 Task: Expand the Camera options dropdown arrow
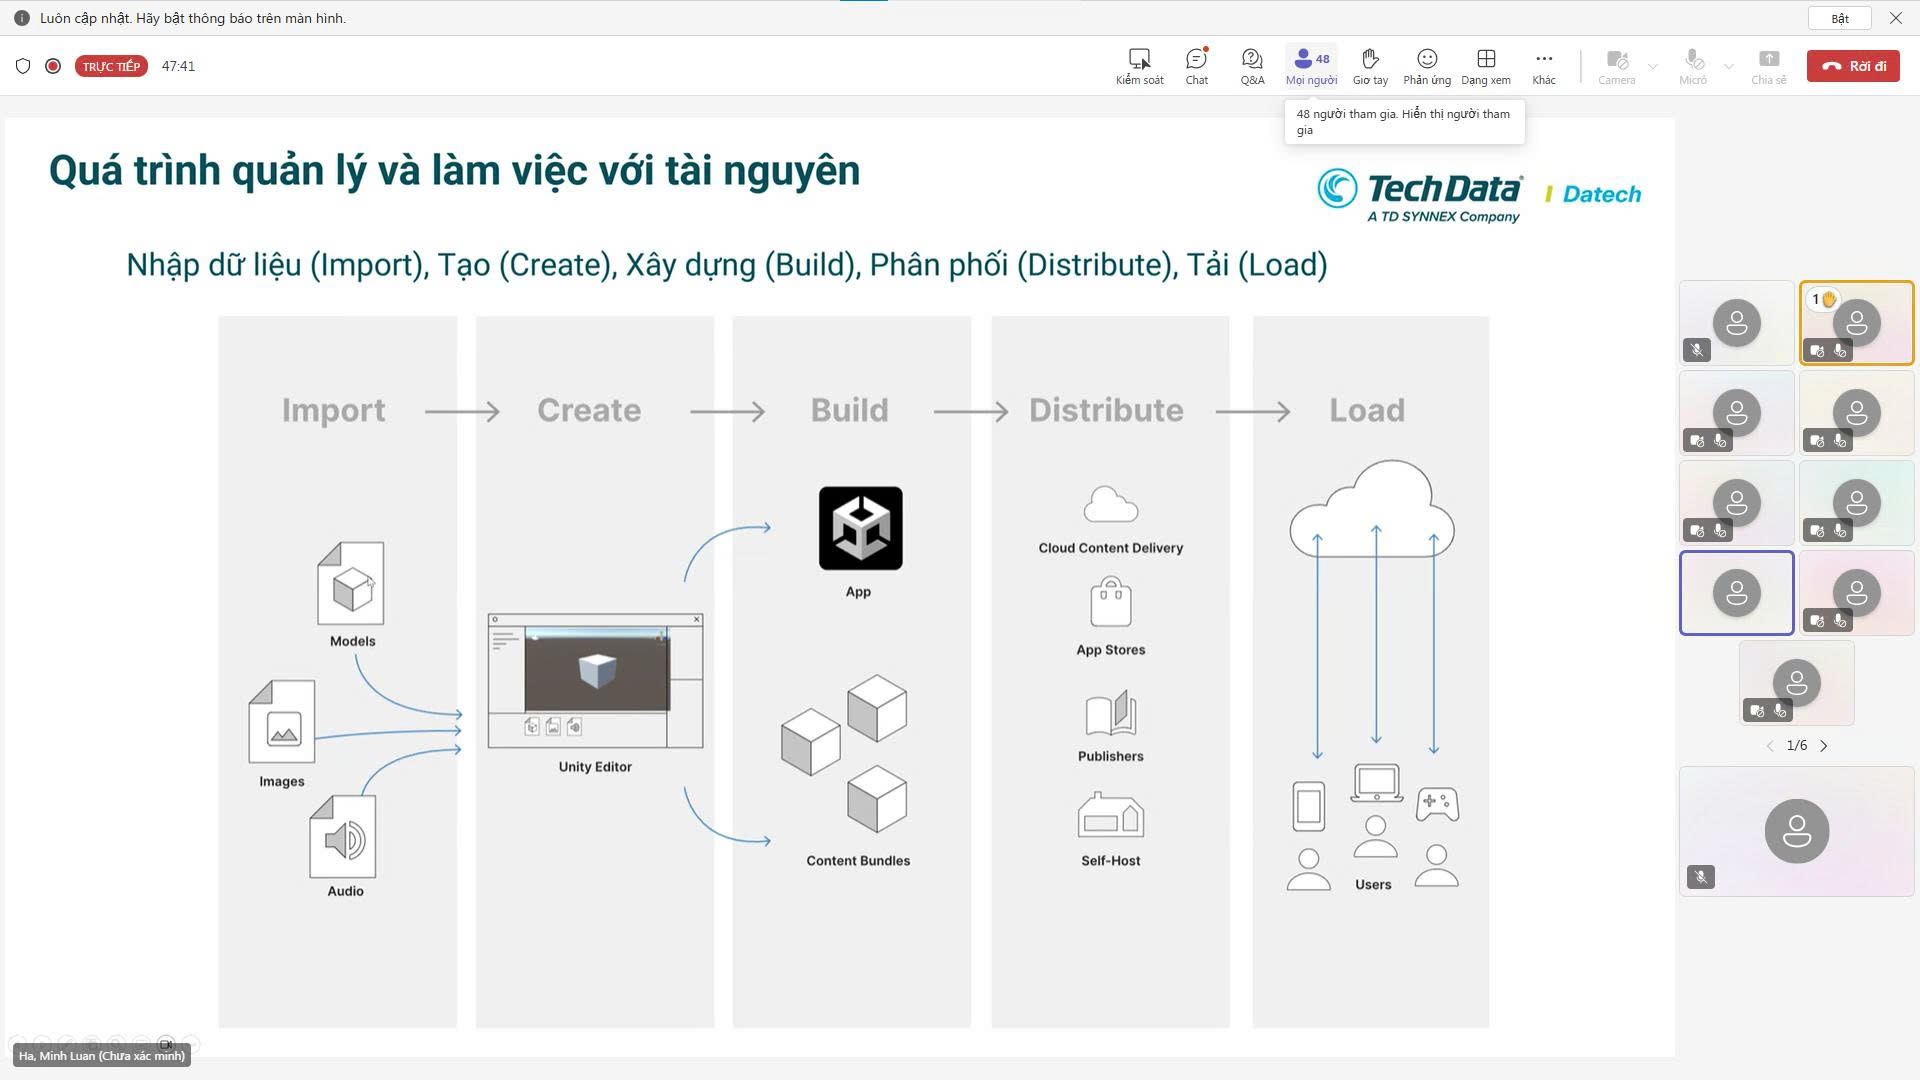pyautogui.click(x=1653, y=67)
